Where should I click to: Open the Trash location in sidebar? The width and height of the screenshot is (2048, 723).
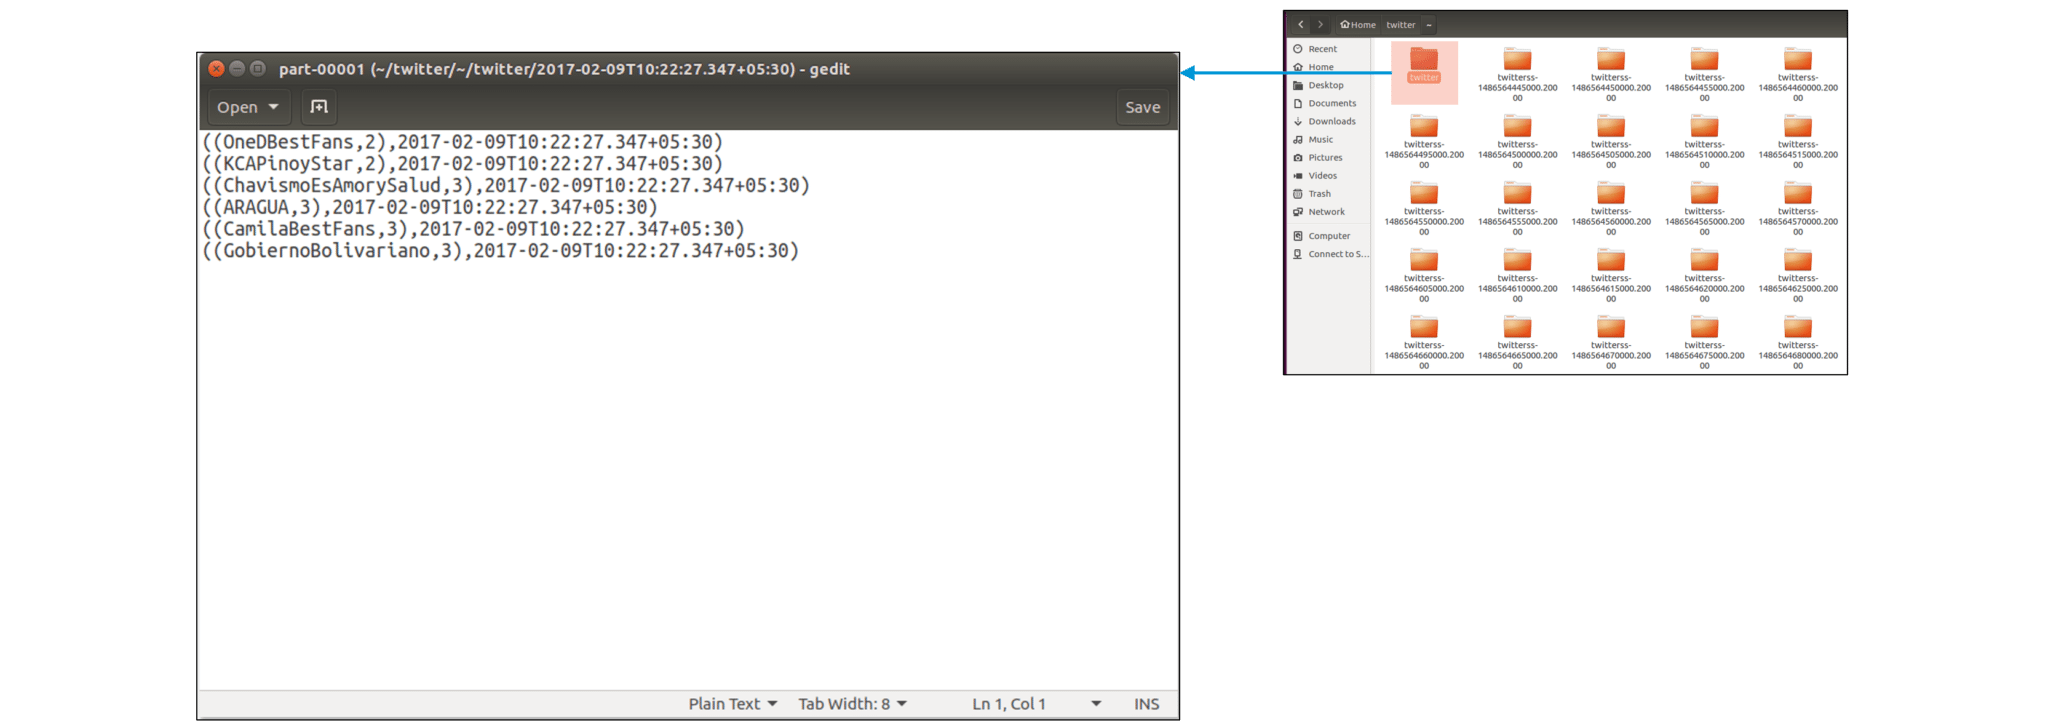coord(1319,194)
